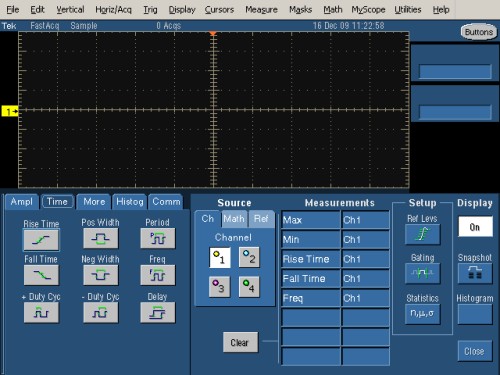Select Channel 2 as source
Screen dimensions: 500x375
[249, 257]
